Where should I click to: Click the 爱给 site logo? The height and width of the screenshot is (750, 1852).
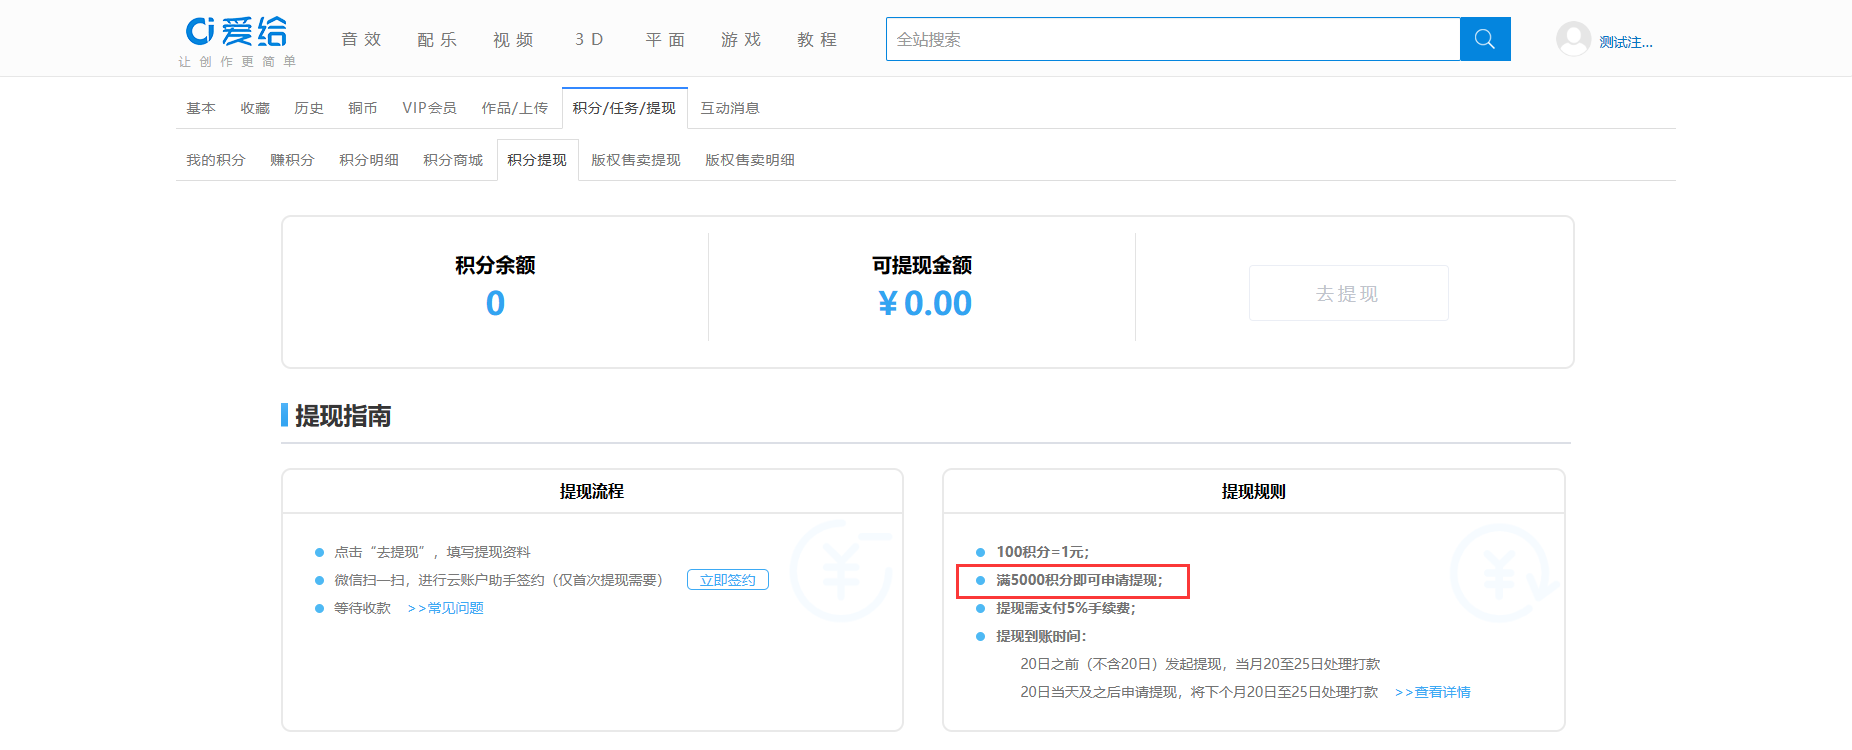[237, 32]
